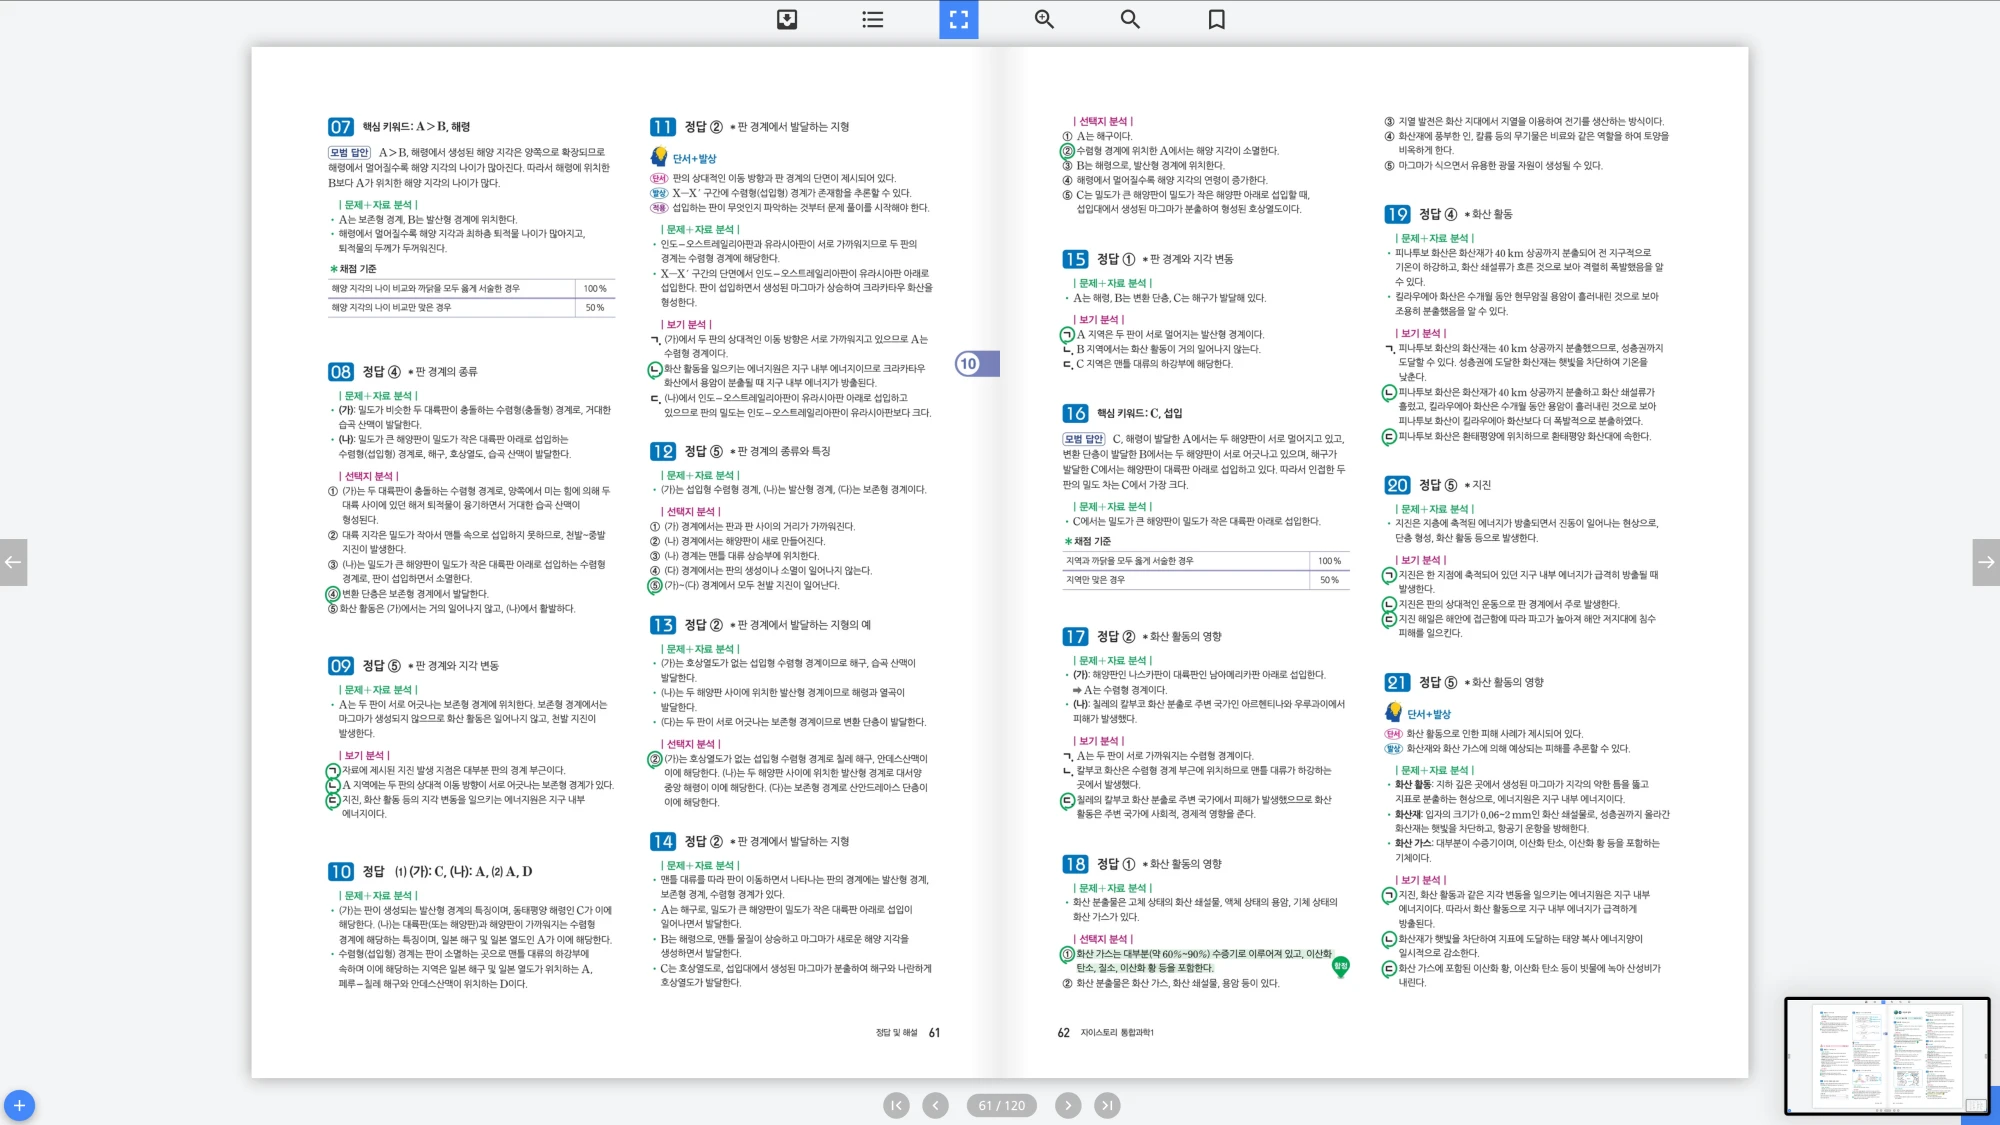Click previous page button in bottom bar

click(x=935, y=1105)
